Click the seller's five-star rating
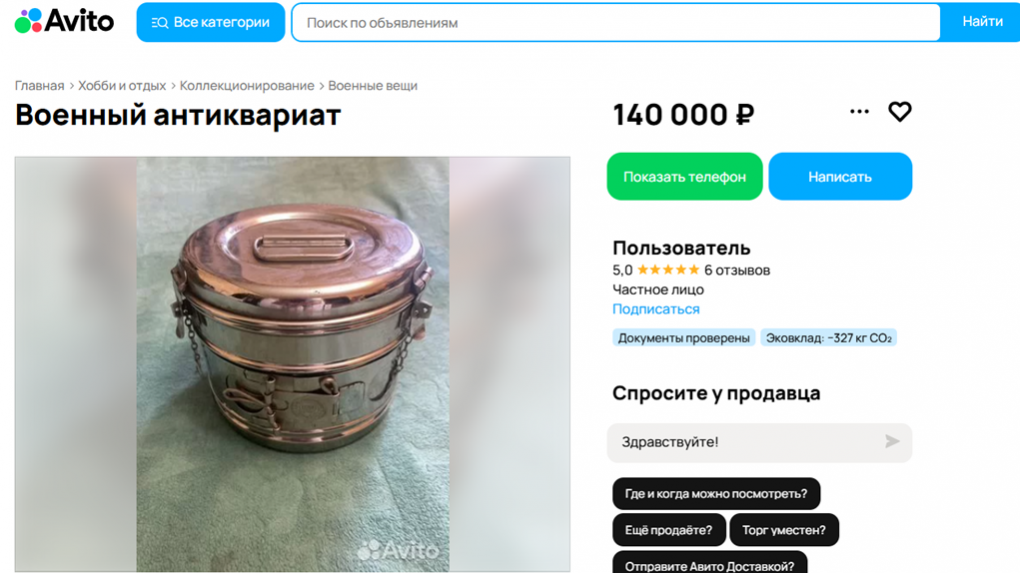The image size is (1020, 573). pyautogui.click(x=668, y=270)
